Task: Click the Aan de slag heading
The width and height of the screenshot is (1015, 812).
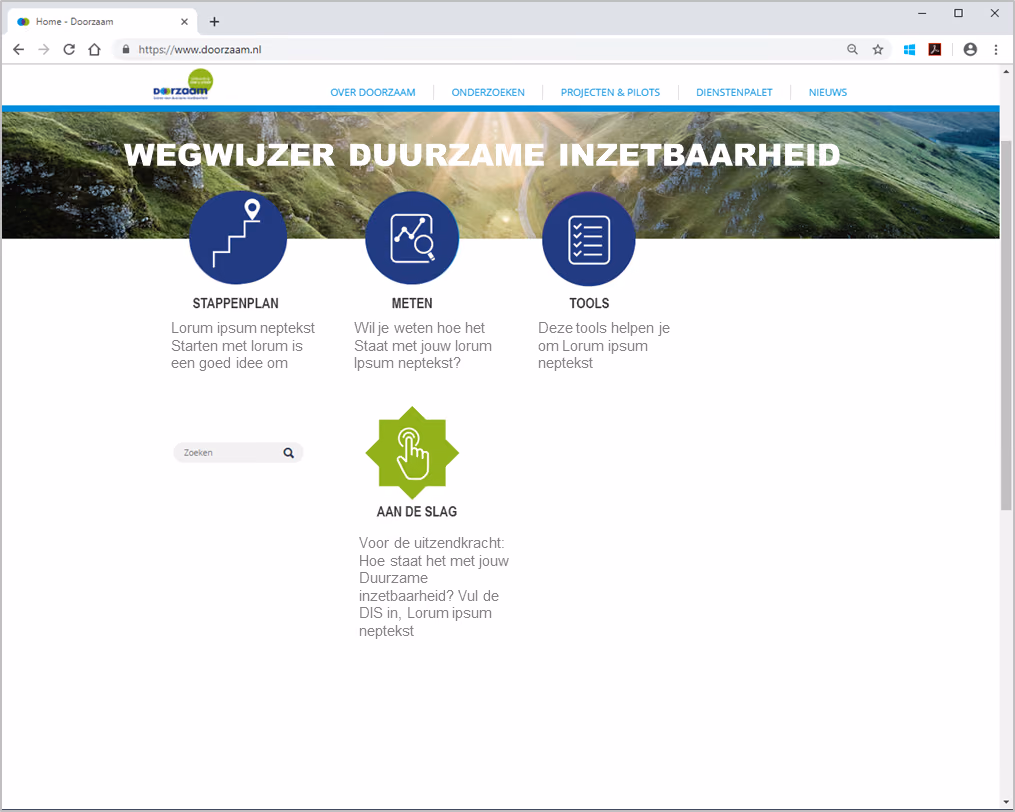Action: [417, 512]
